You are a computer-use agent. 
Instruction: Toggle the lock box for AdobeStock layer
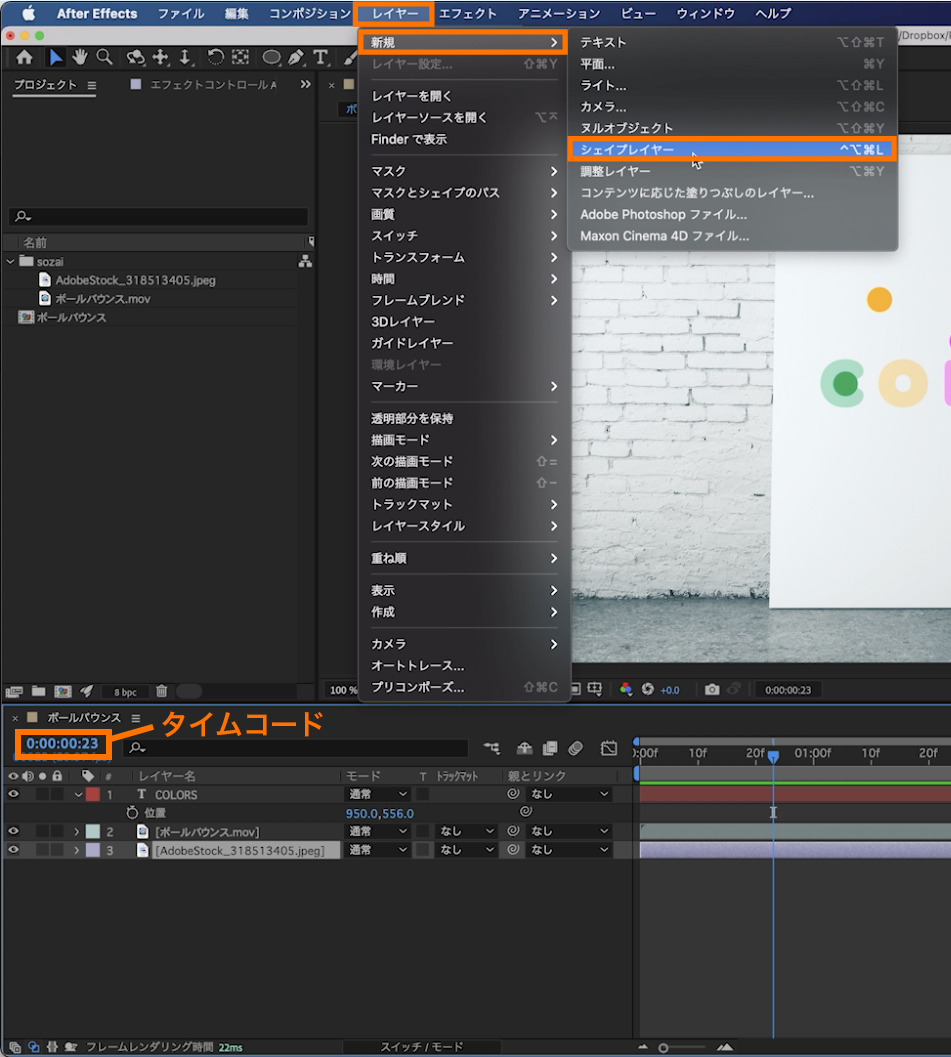(x=57, y=850)
